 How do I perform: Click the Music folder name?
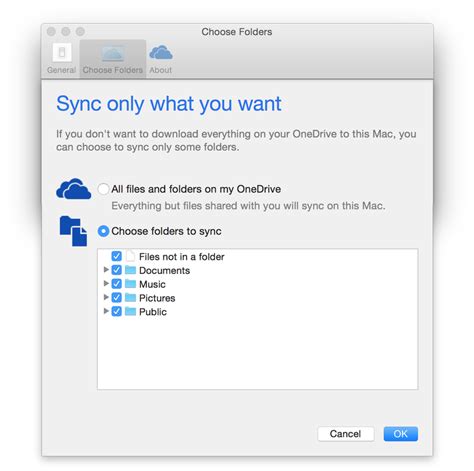tap(152, 284)
